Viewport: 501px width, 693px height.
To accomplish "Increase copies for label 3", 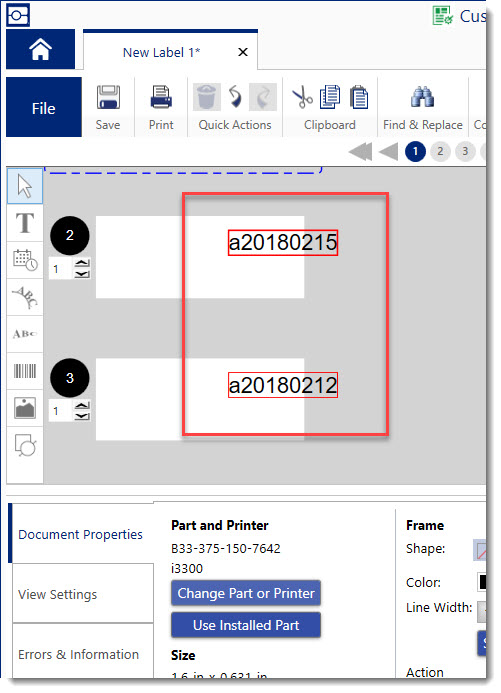I will [x=82, y=406].
